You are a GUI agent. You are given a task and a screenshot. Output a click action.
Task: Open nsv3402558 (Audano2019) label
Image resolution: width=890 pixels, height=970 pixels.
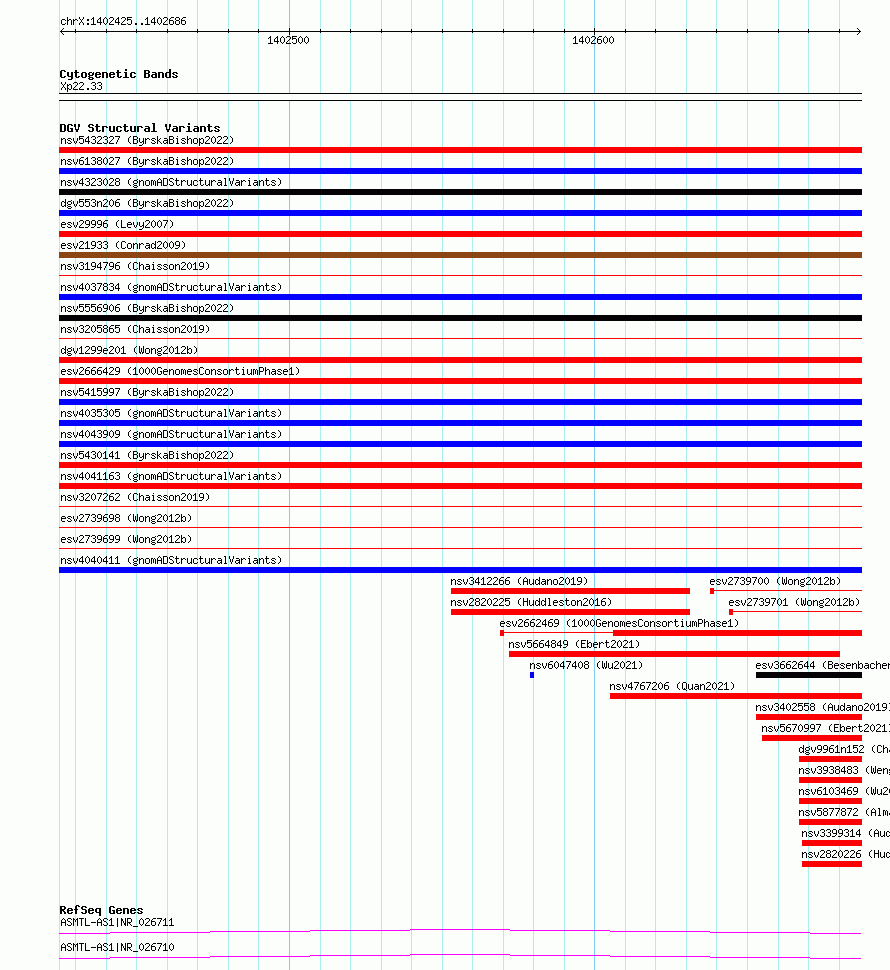[x=823, y=708]
